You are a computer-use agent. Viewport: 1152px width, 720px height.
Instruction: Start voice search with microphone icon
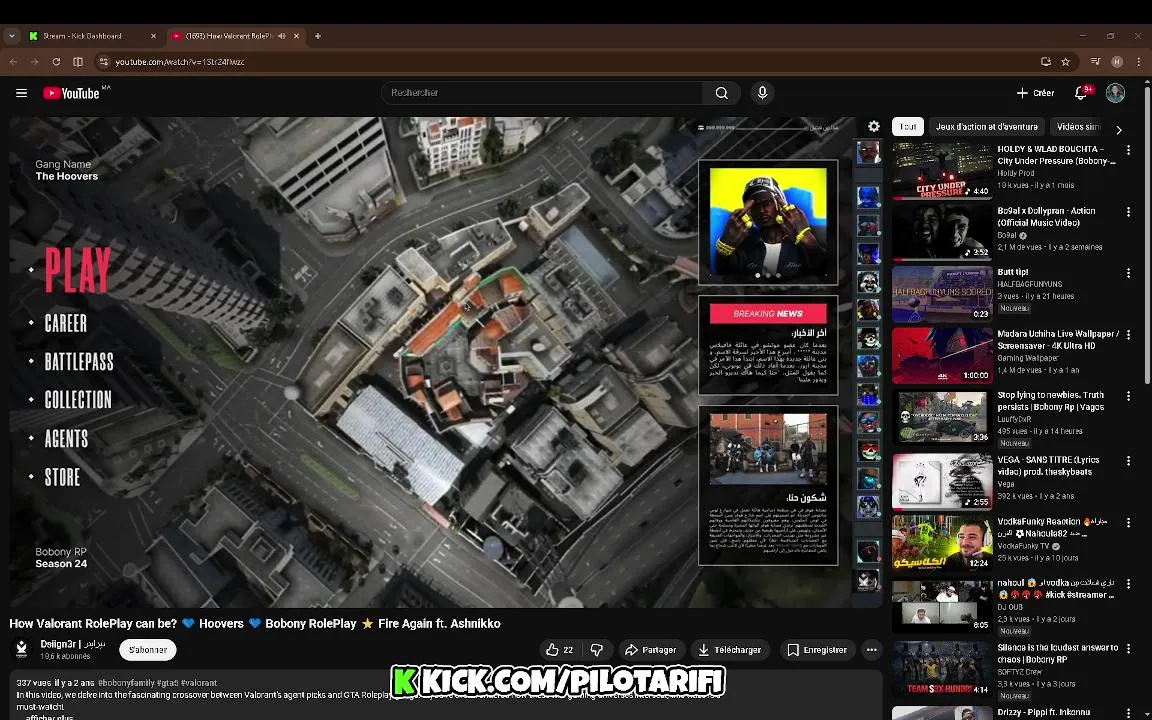tap(762, 93)
